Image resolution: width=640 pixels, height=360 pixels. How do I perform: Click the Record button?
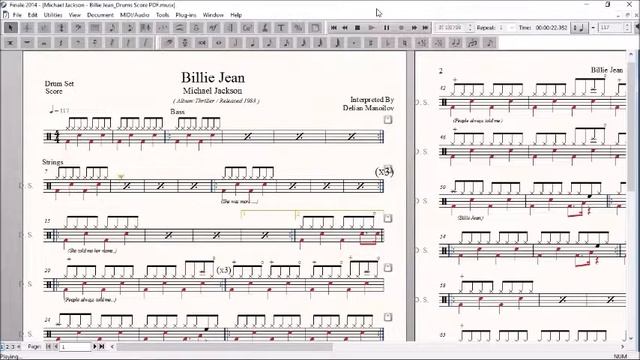(x=401, y=28)
